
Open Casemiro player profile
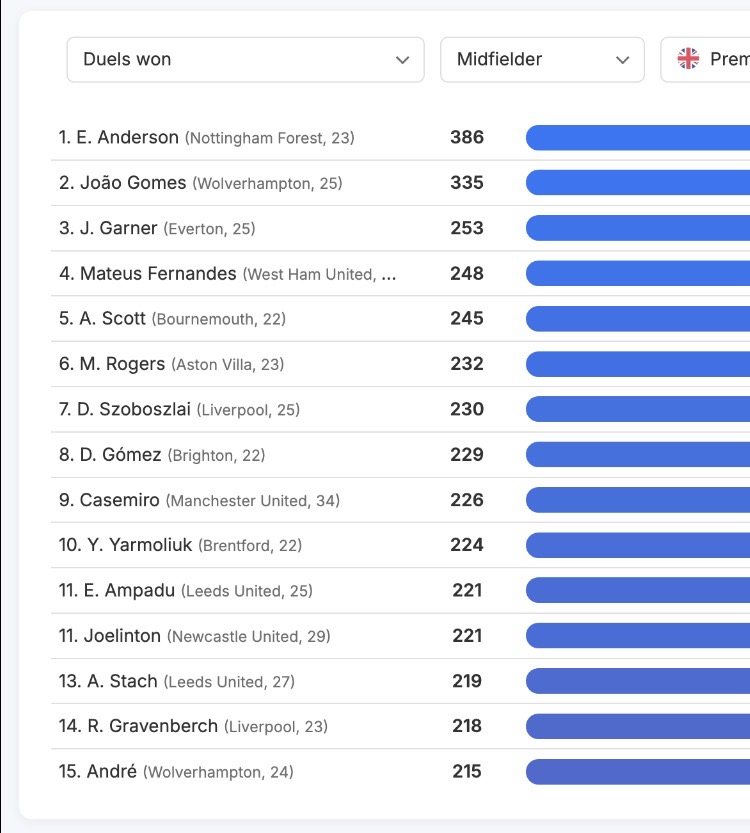tap(119, 500)
